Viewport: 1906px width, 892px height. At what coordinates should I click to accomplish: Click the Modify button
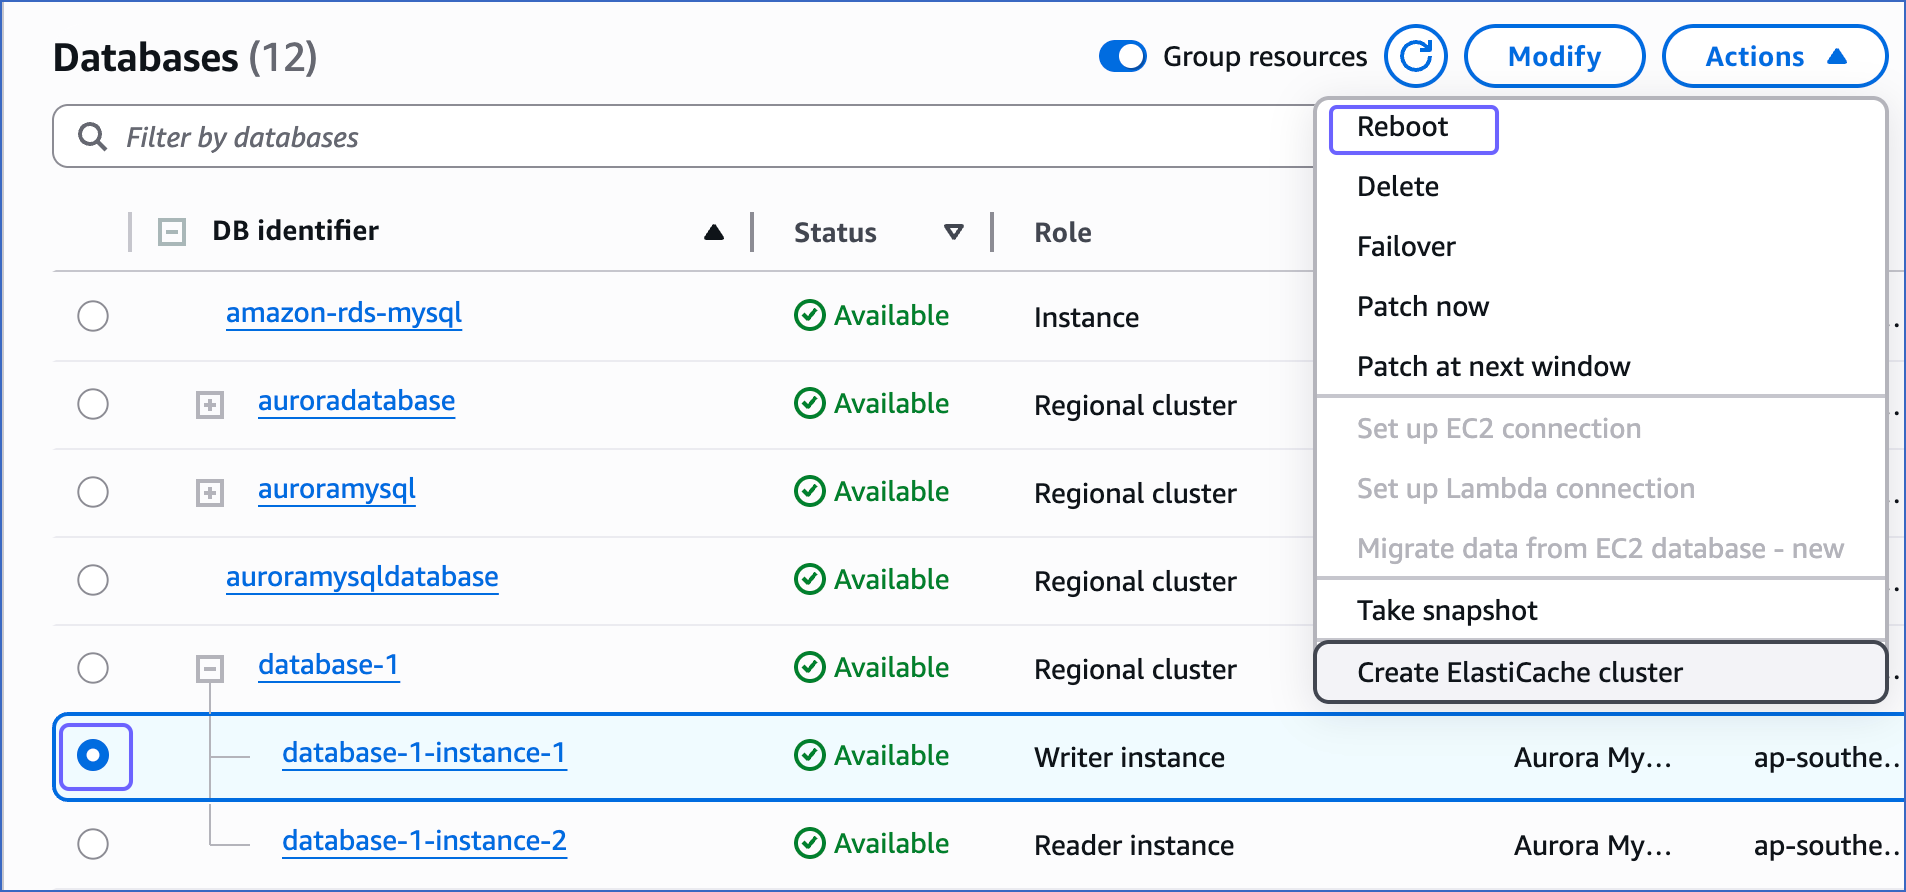coord(1554,56)
